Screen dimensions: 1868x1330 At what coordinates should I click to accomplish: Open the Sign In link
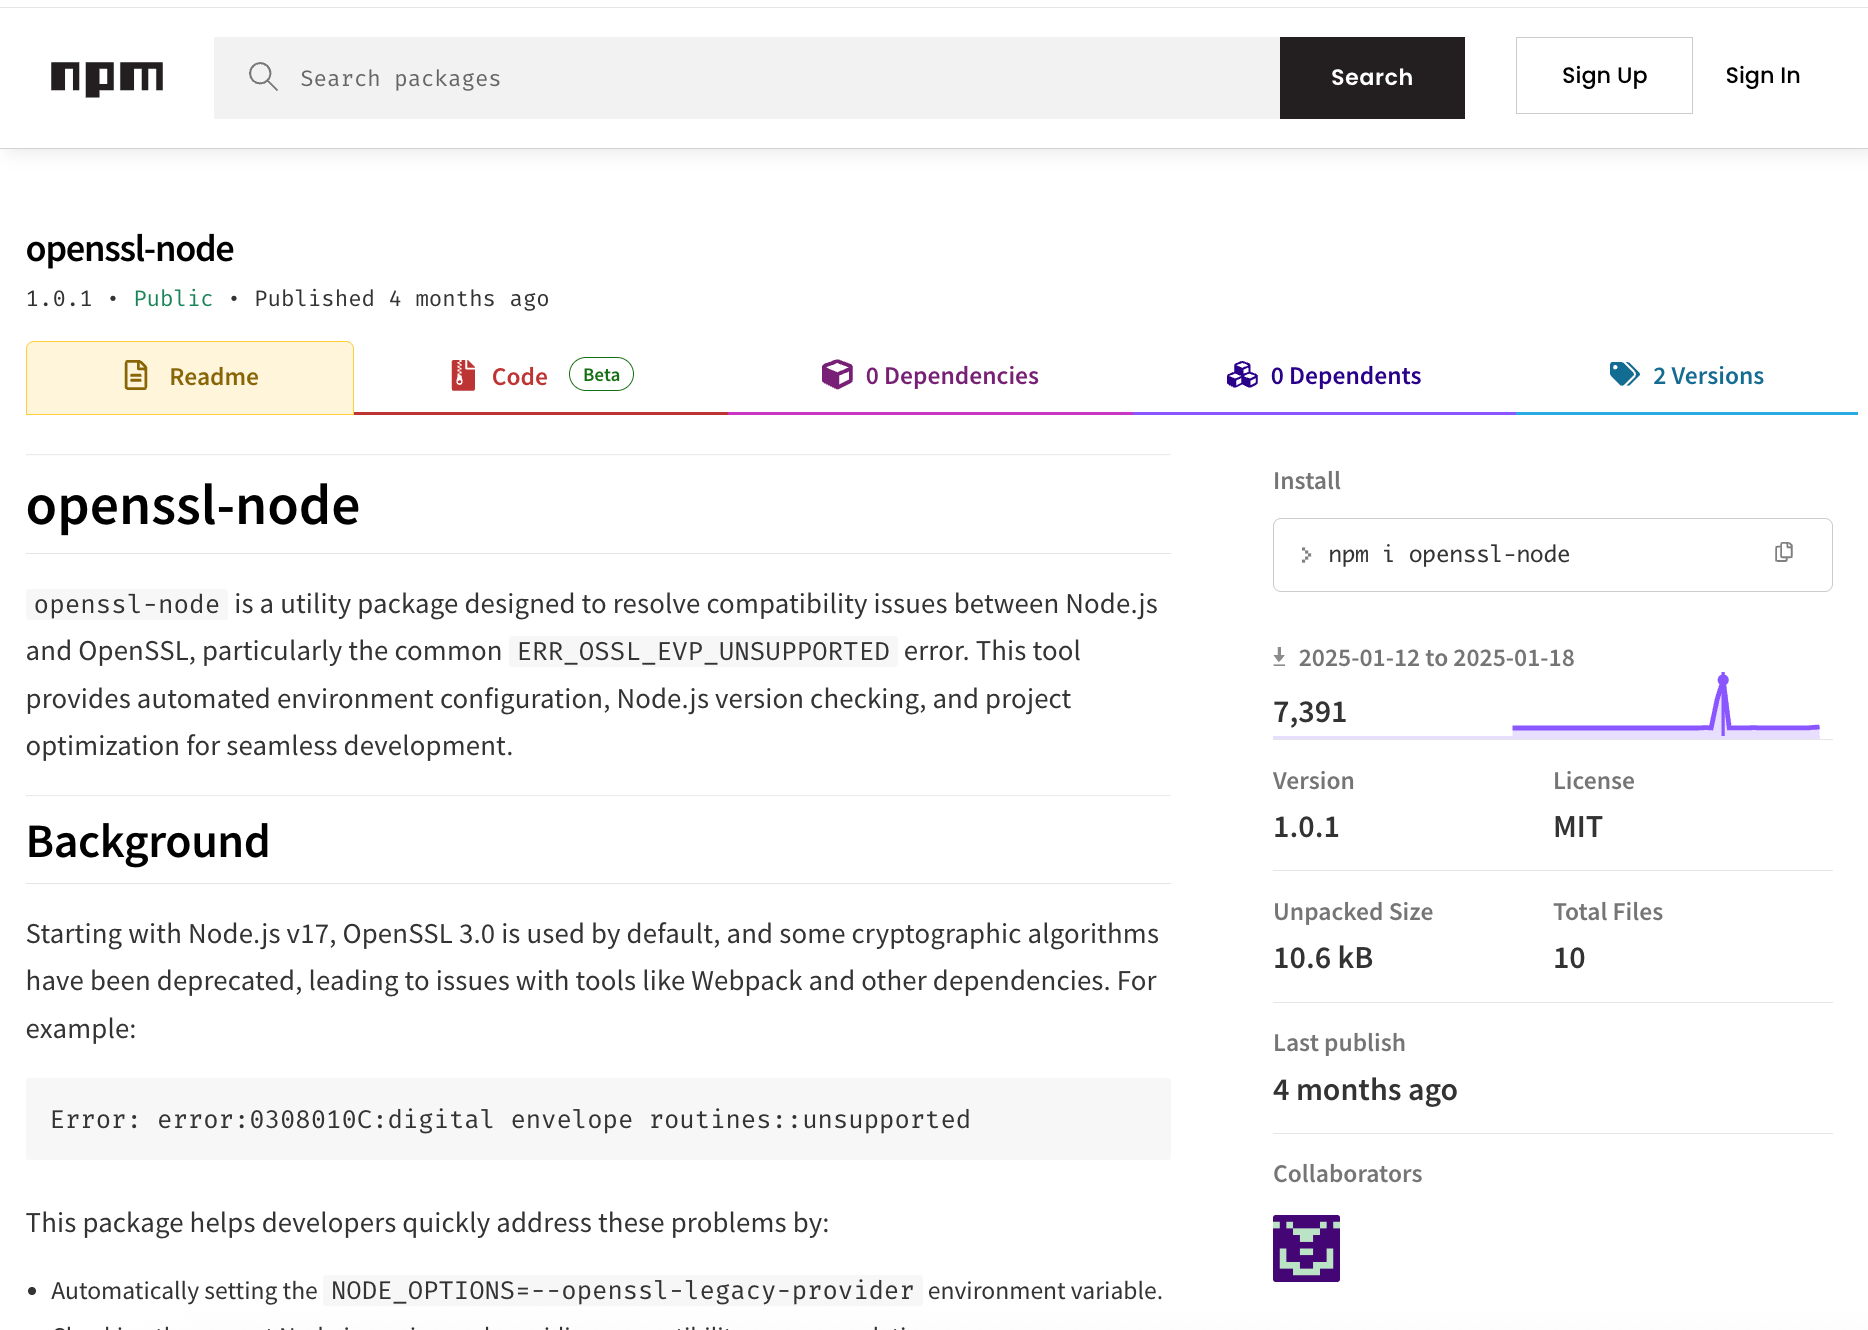[1762, 76]
